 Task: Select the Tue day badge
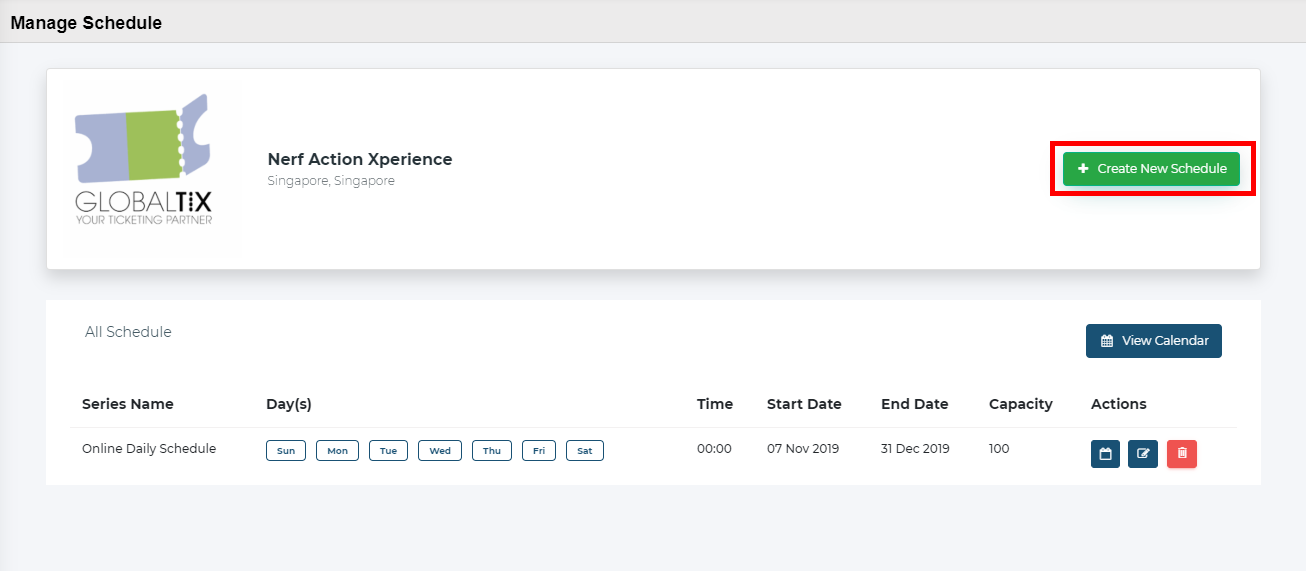(x=389, y=451)
